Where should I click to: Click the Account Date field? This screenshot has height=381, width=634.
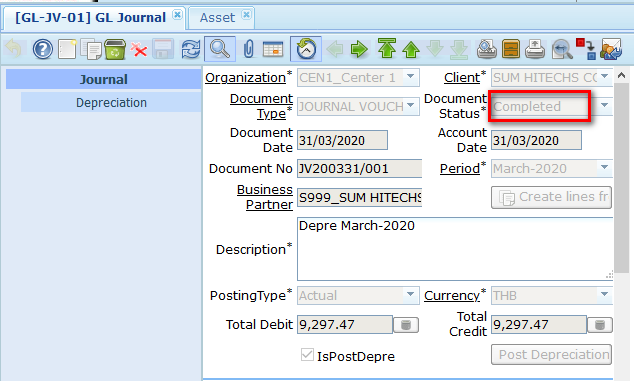[536, 140]
